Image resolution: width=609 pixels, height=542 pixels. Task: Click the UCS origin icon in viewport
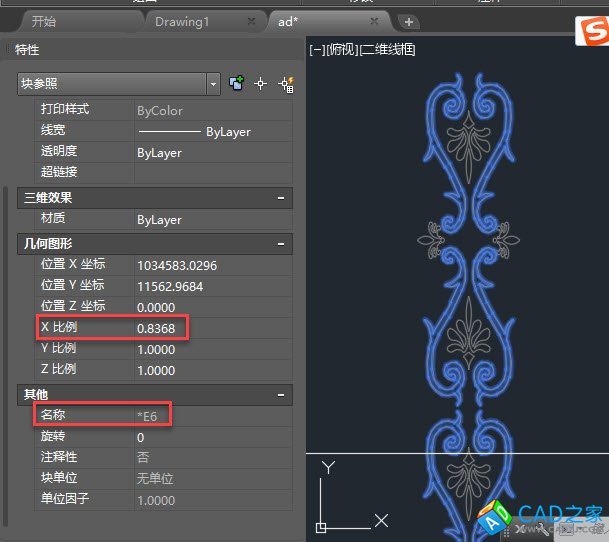[x=321, y=526]
